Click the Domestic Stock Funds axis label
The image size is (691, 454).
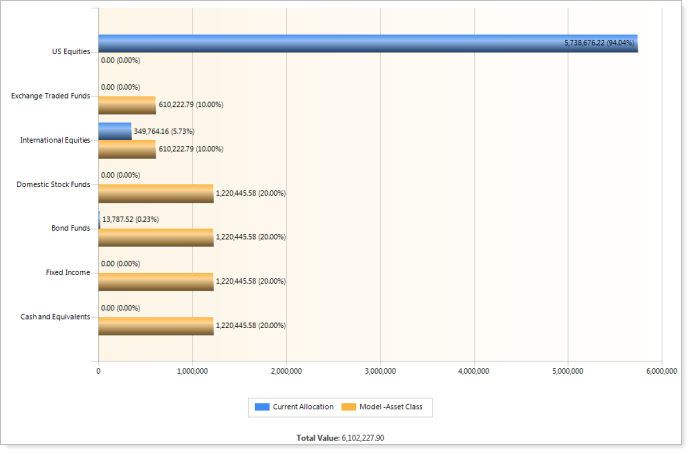pyautogui.click(x=54, y=184)
